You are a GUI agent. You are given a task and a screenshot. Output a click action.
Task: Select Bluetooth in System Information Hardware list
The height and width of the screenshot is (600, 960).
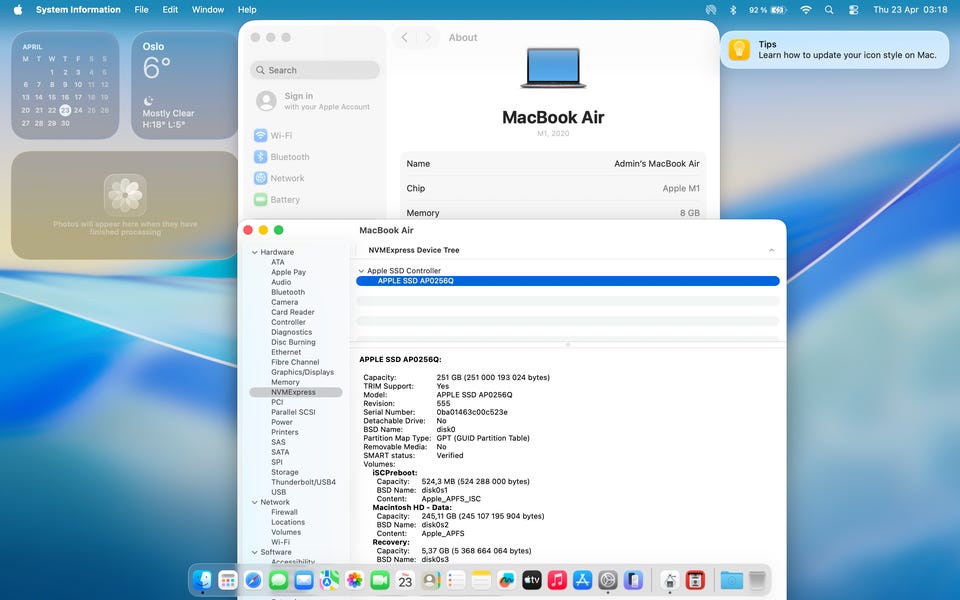pos(288,292)
